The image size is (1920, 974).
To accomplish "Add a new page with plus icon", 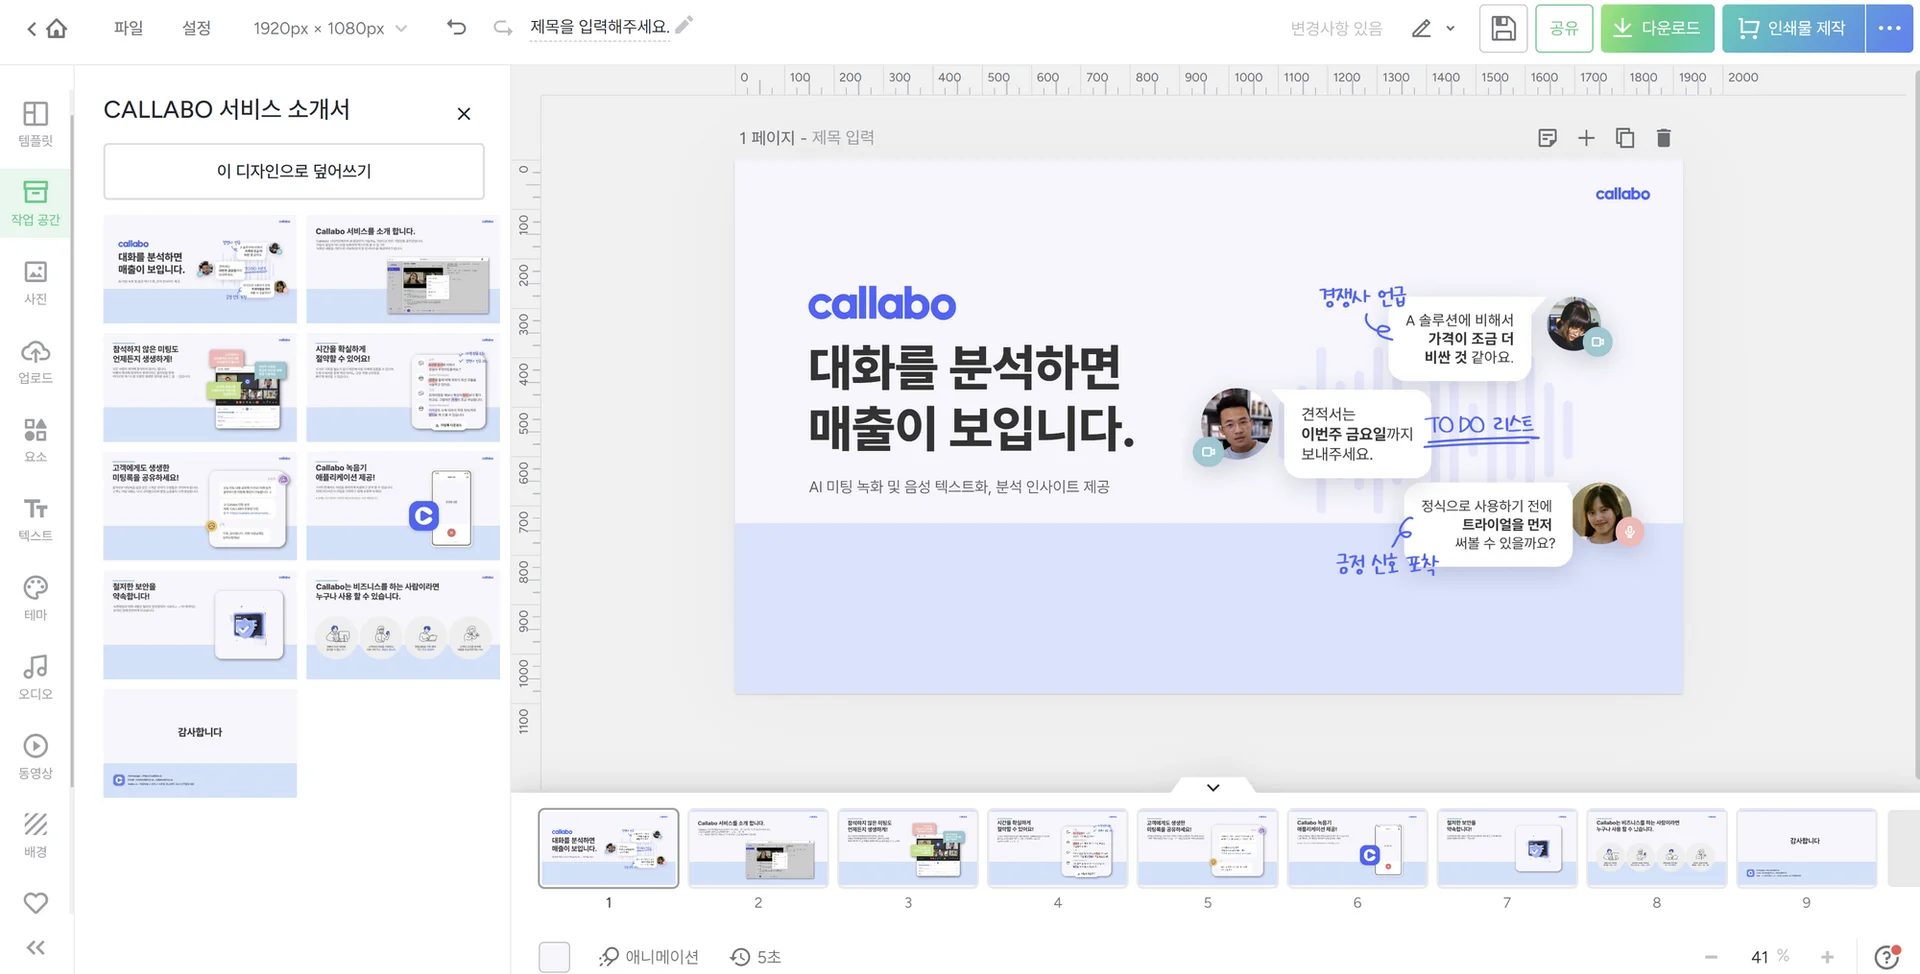I will click(x=1586, y=138).
